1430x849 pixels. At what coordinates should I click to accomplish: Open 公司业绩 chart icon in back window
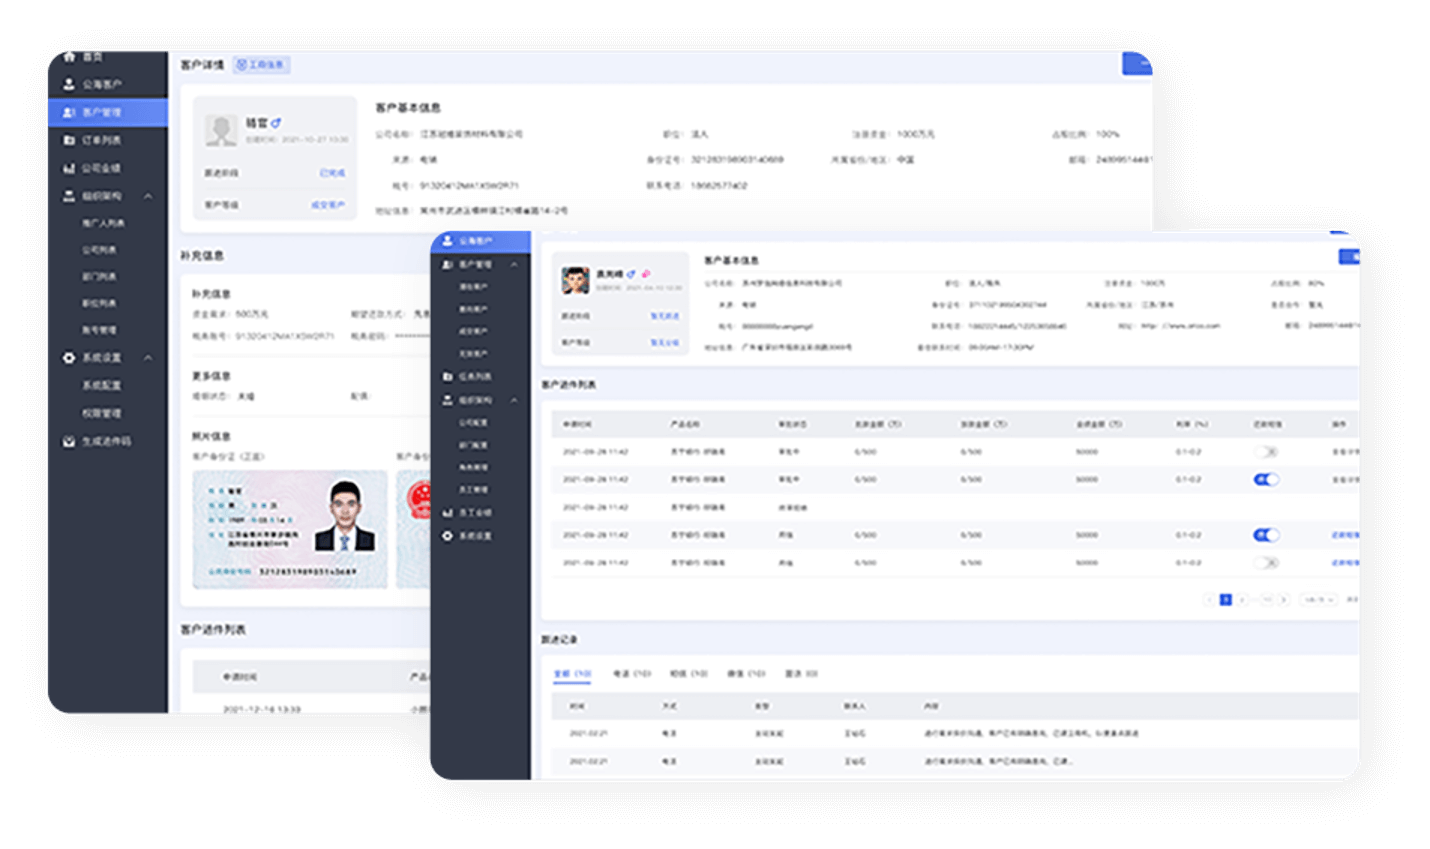point(69,168)
